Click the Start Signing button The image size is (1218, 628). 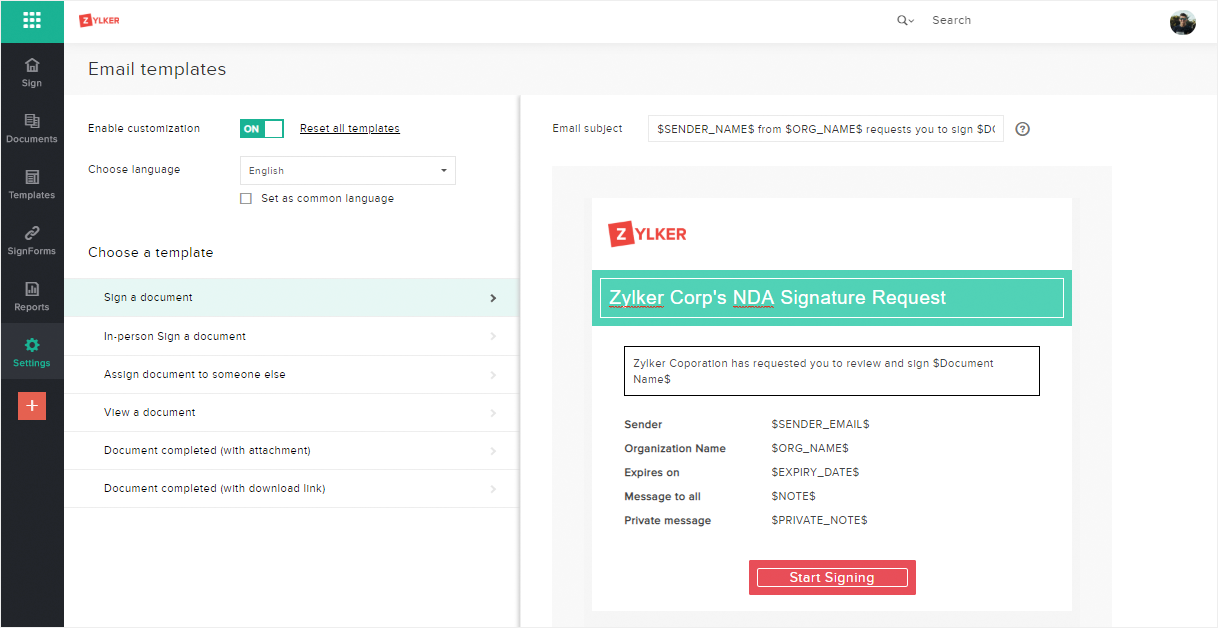point(832,578)
